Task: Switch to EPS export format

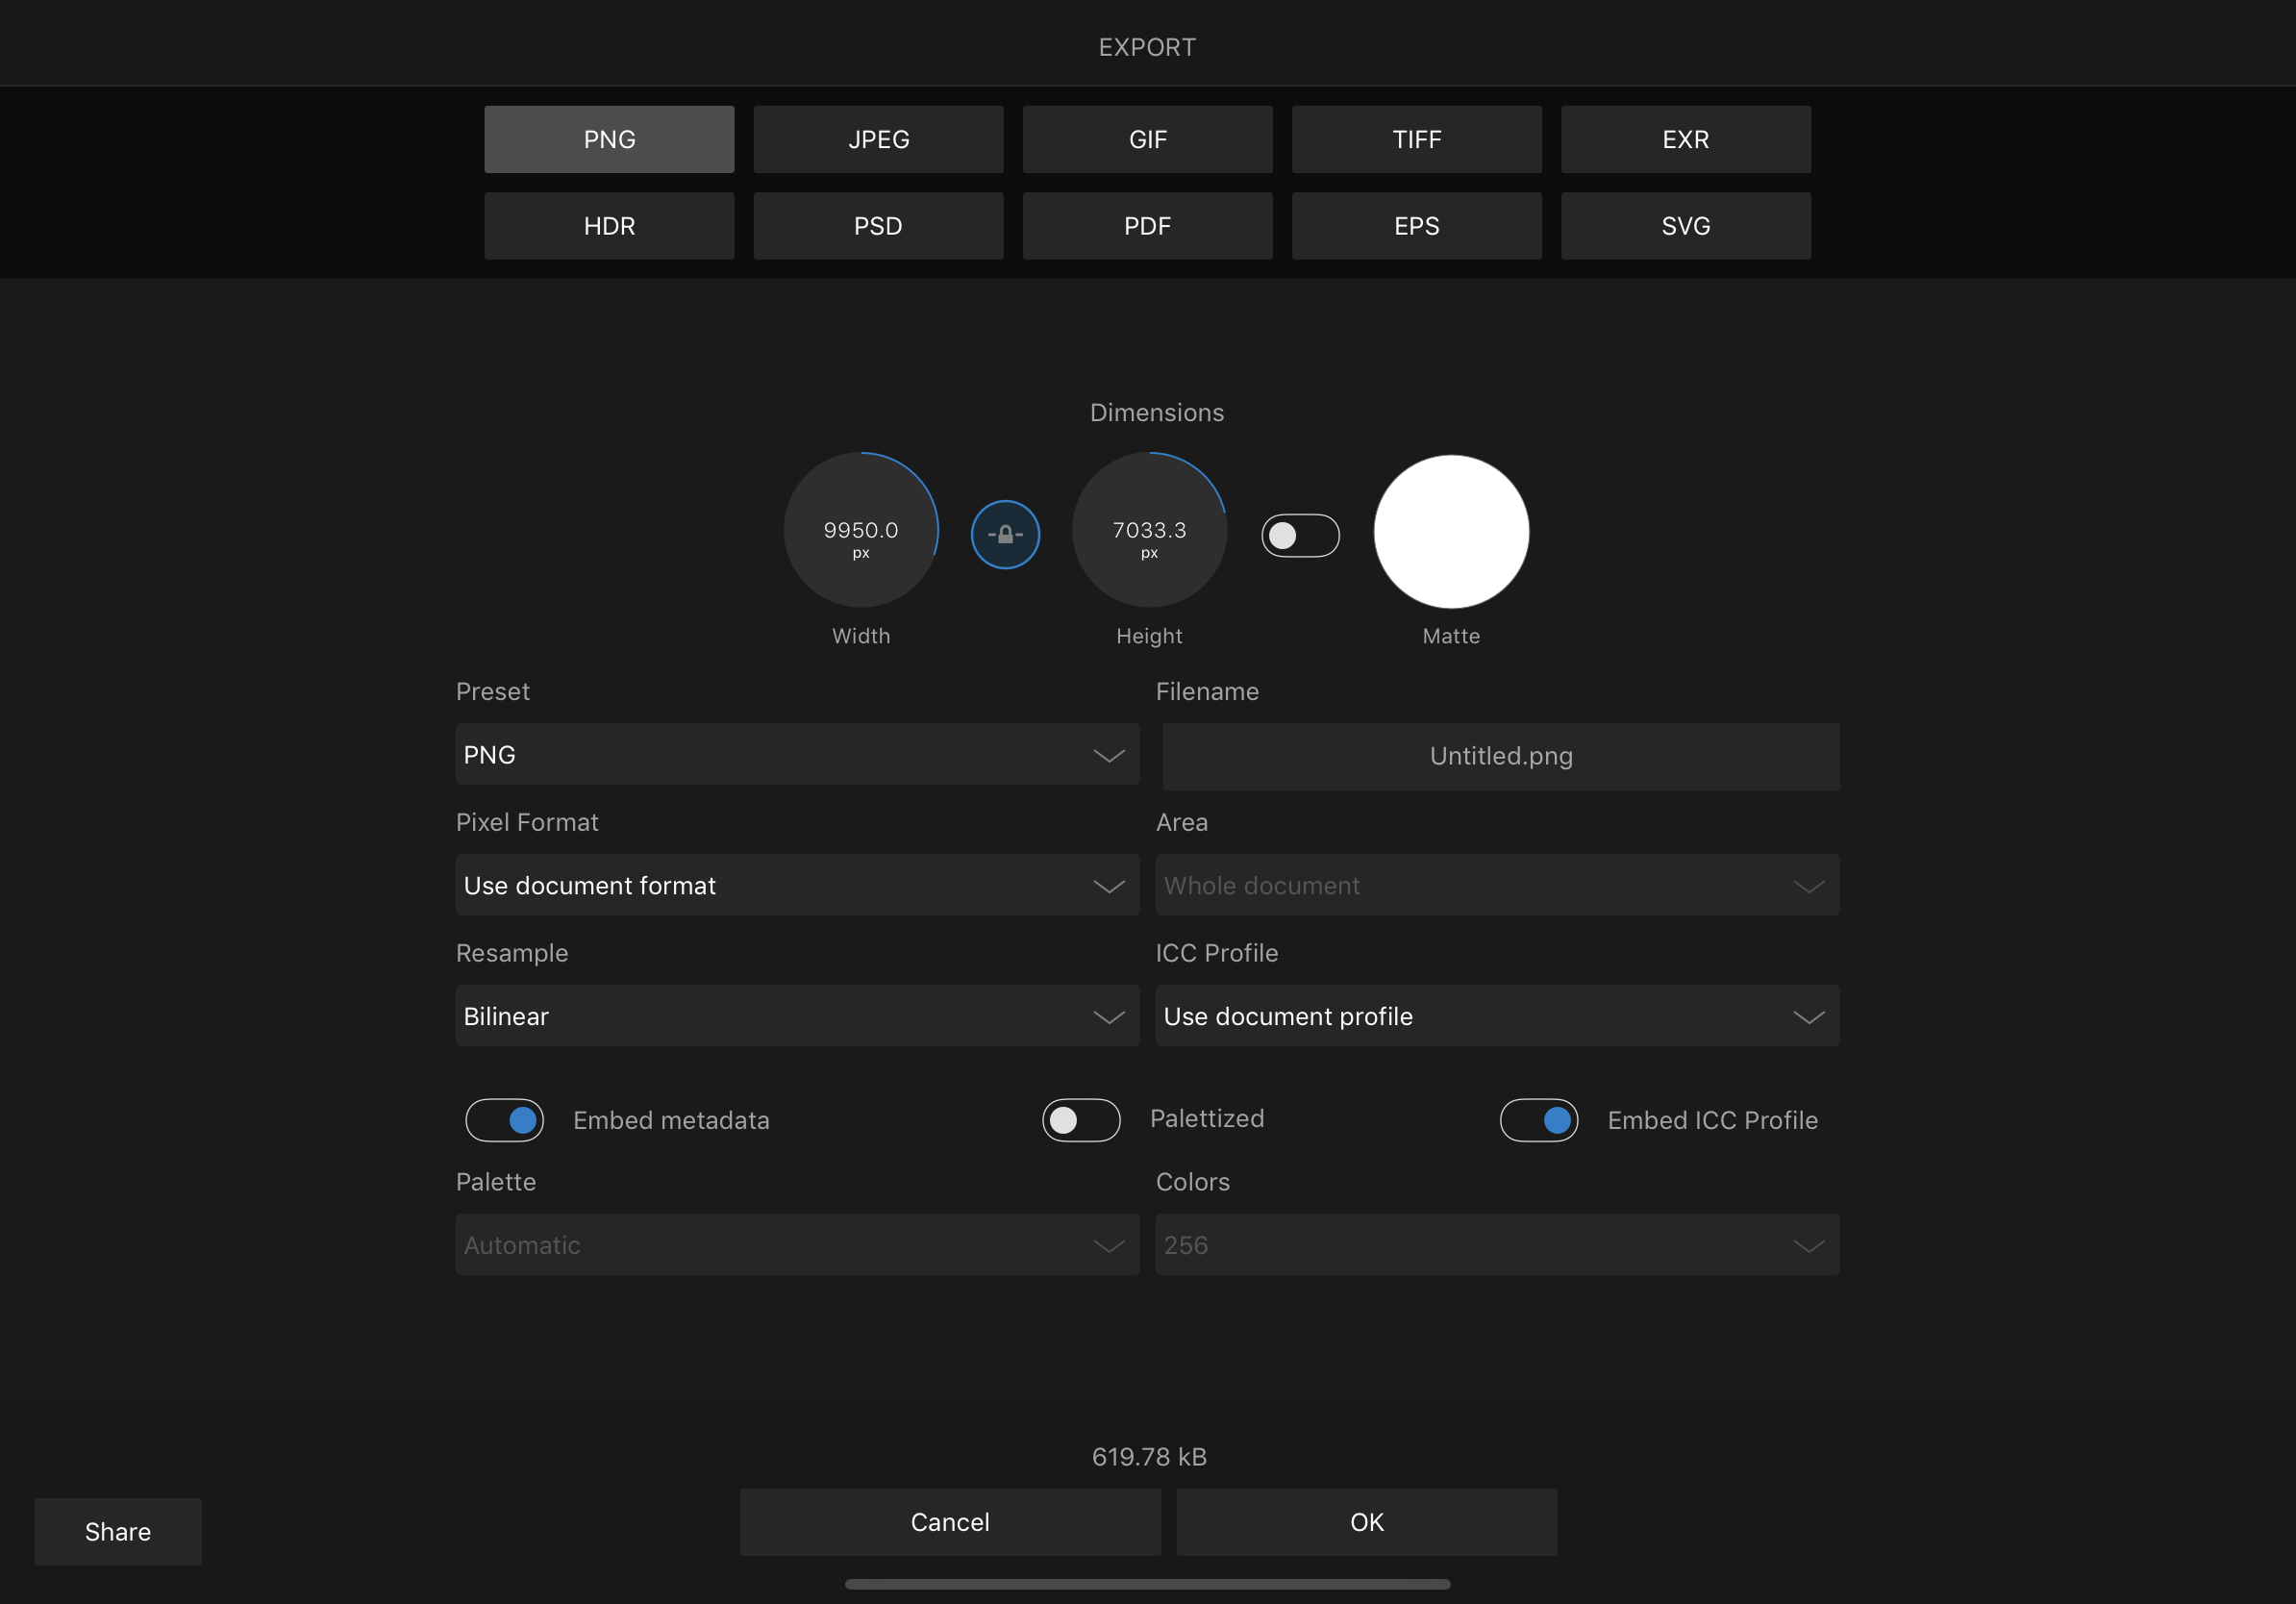Action: tap(1416, 226)
